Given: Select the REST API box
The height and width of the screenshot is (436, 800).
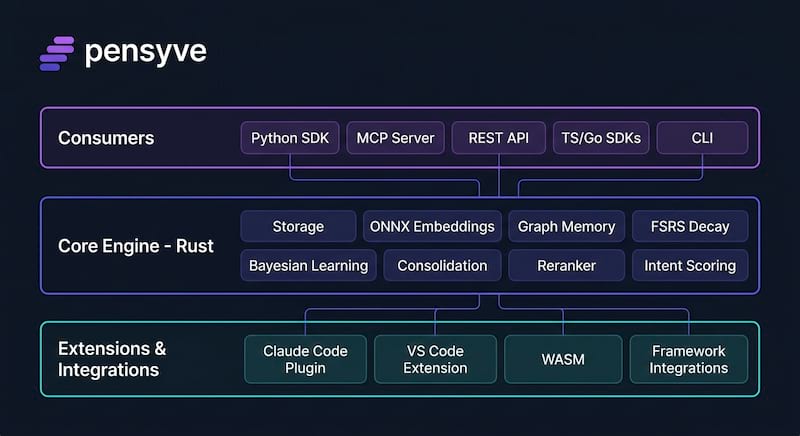Looking at the screenshot, I should [x=498, y=138].
